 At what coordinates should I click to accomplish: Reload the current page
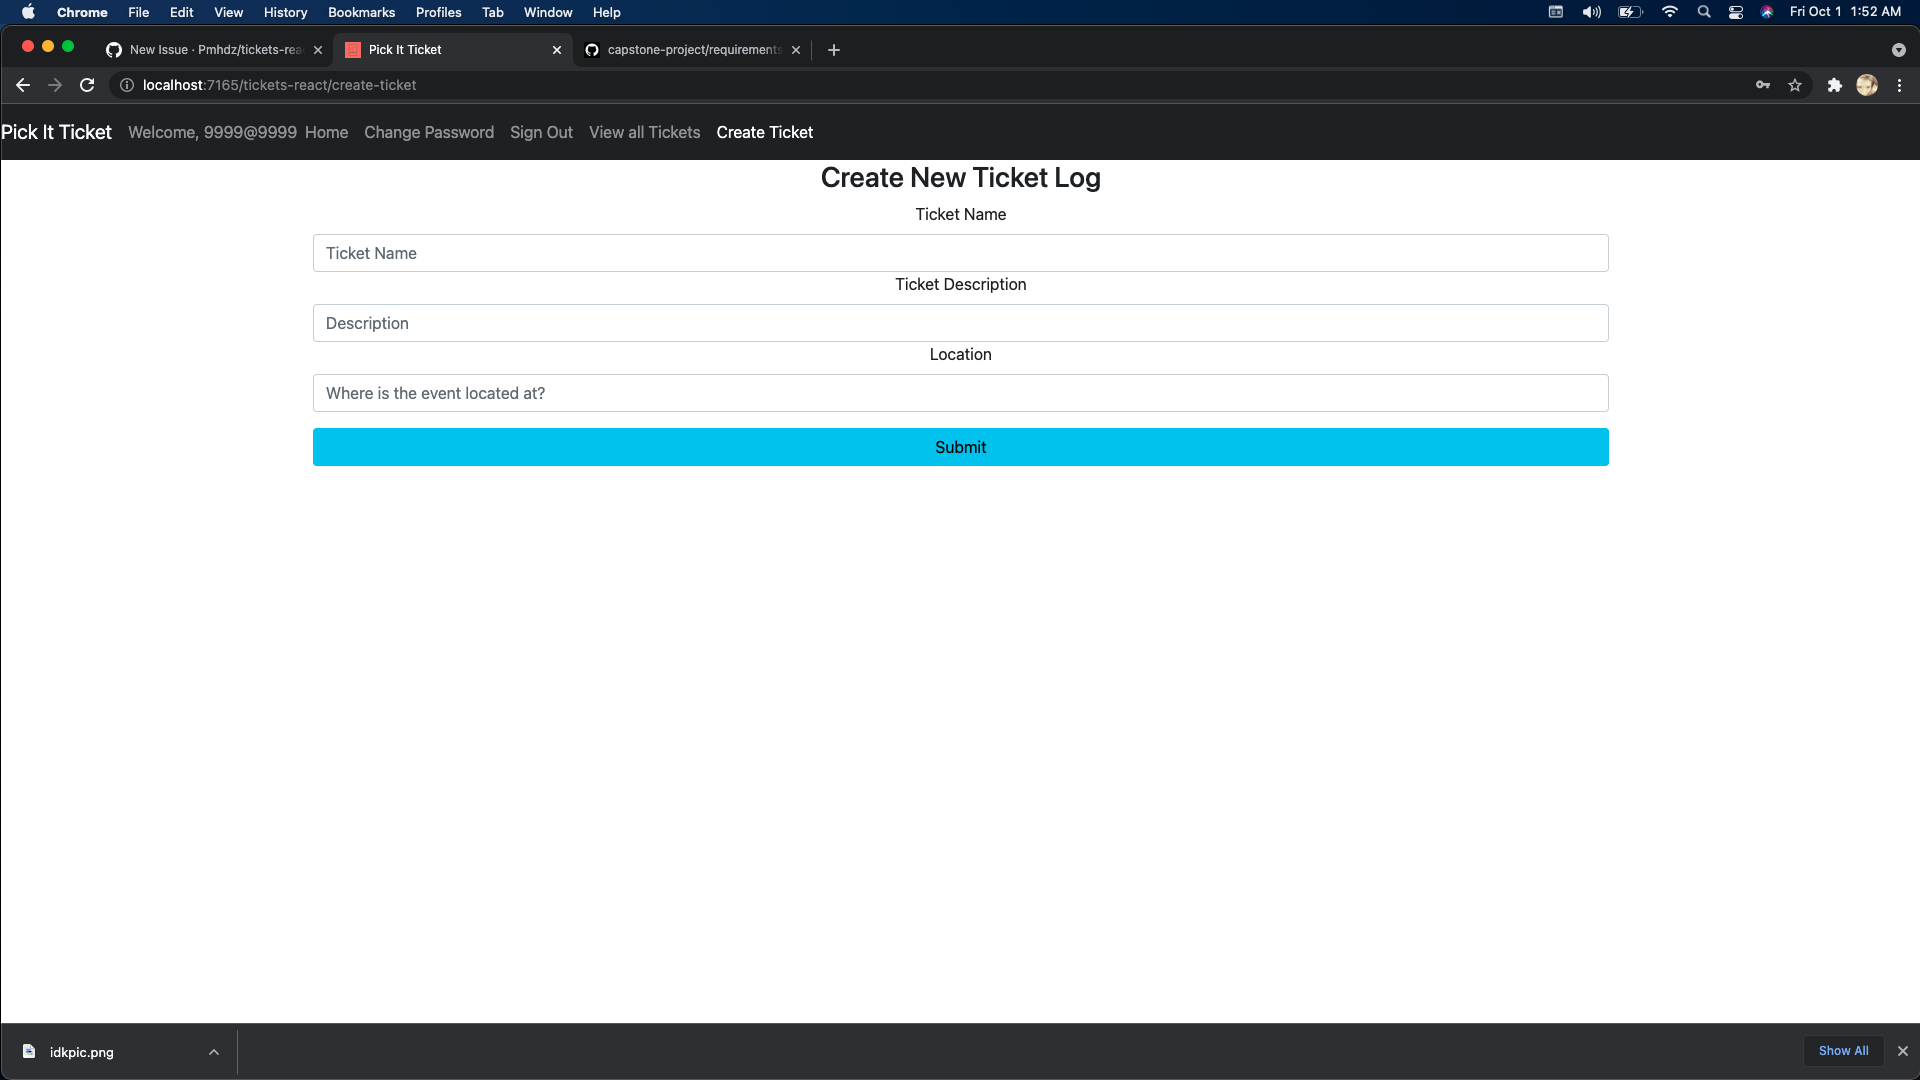click(x=87, y=85)
